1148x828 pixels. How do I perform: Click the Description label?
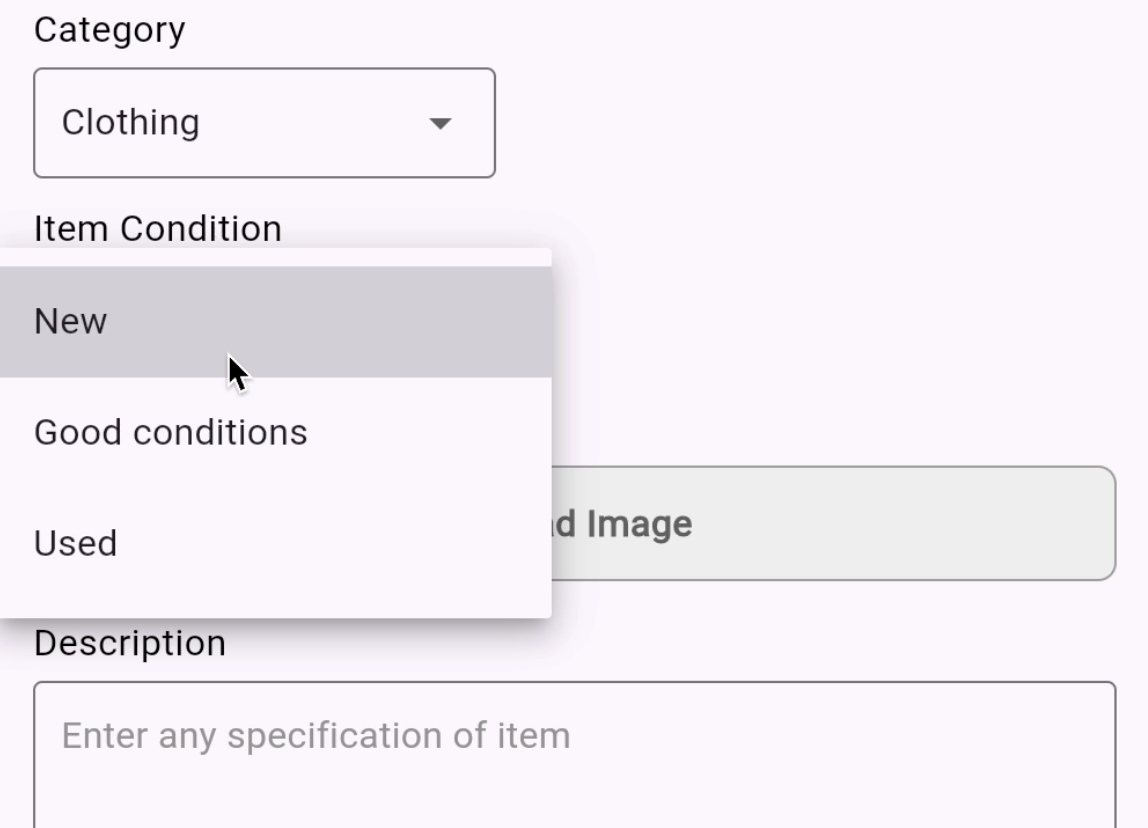tap(131, 642)
